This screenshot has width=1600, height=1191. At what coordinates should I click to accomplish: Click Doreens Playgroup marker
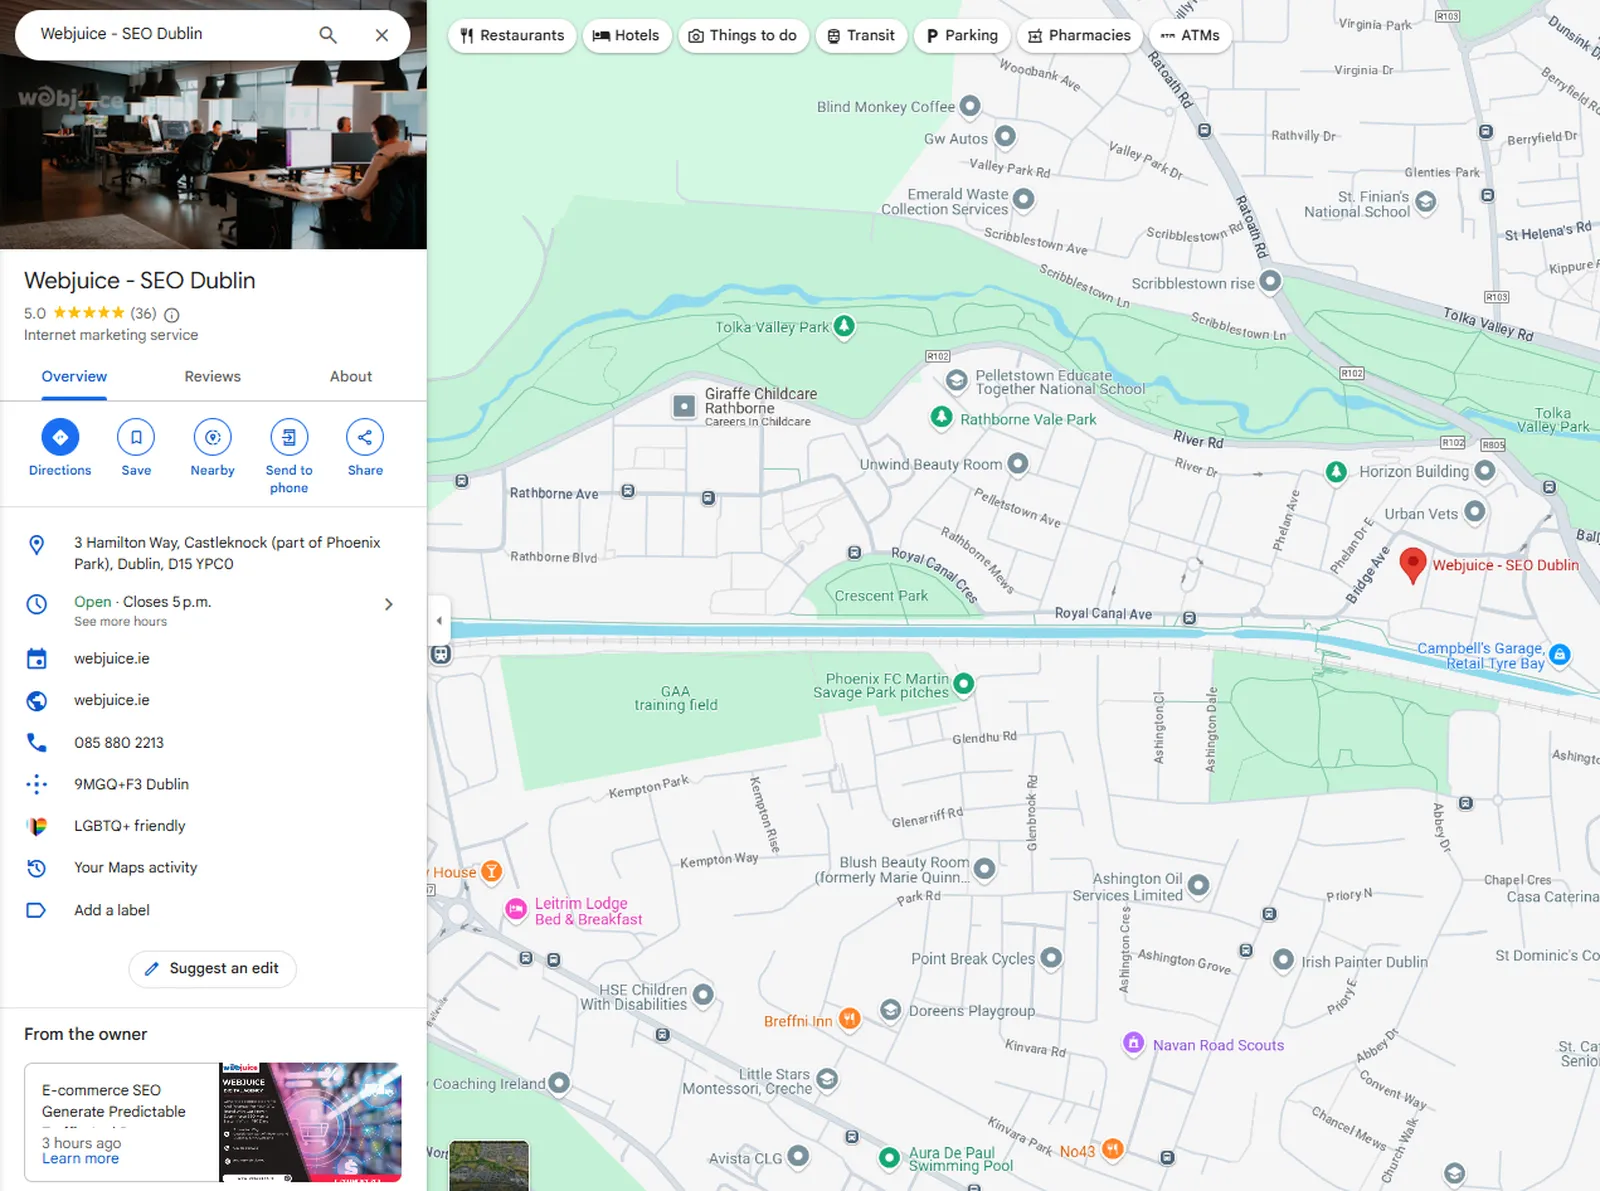pos(891,1010)
